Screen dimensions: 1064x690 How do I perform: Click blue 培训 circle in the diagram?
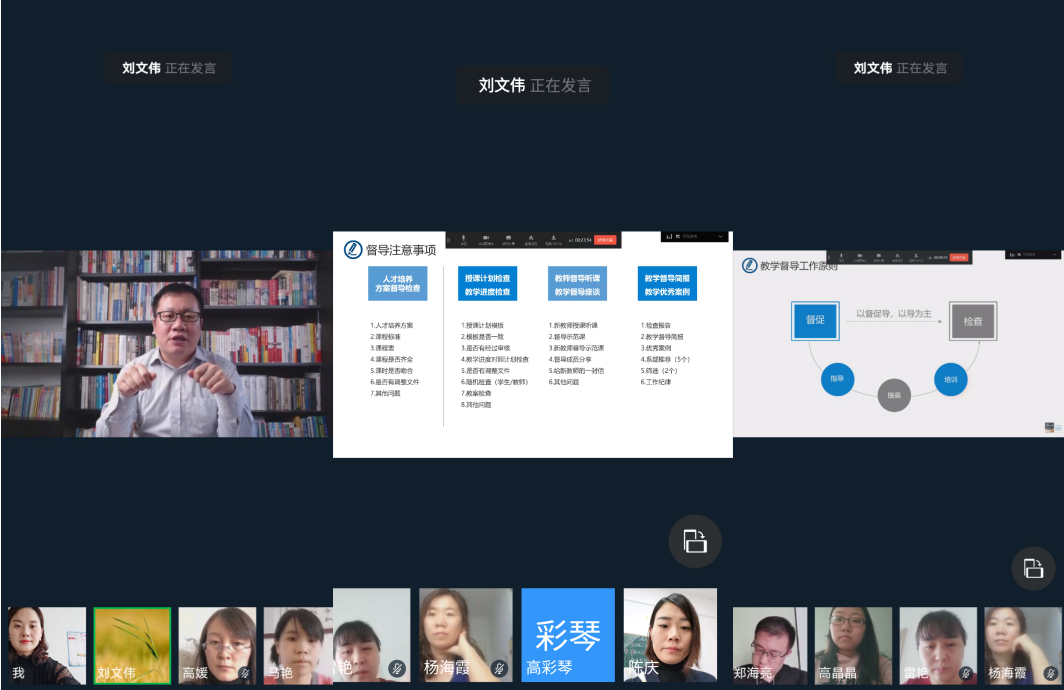[950, 379]
